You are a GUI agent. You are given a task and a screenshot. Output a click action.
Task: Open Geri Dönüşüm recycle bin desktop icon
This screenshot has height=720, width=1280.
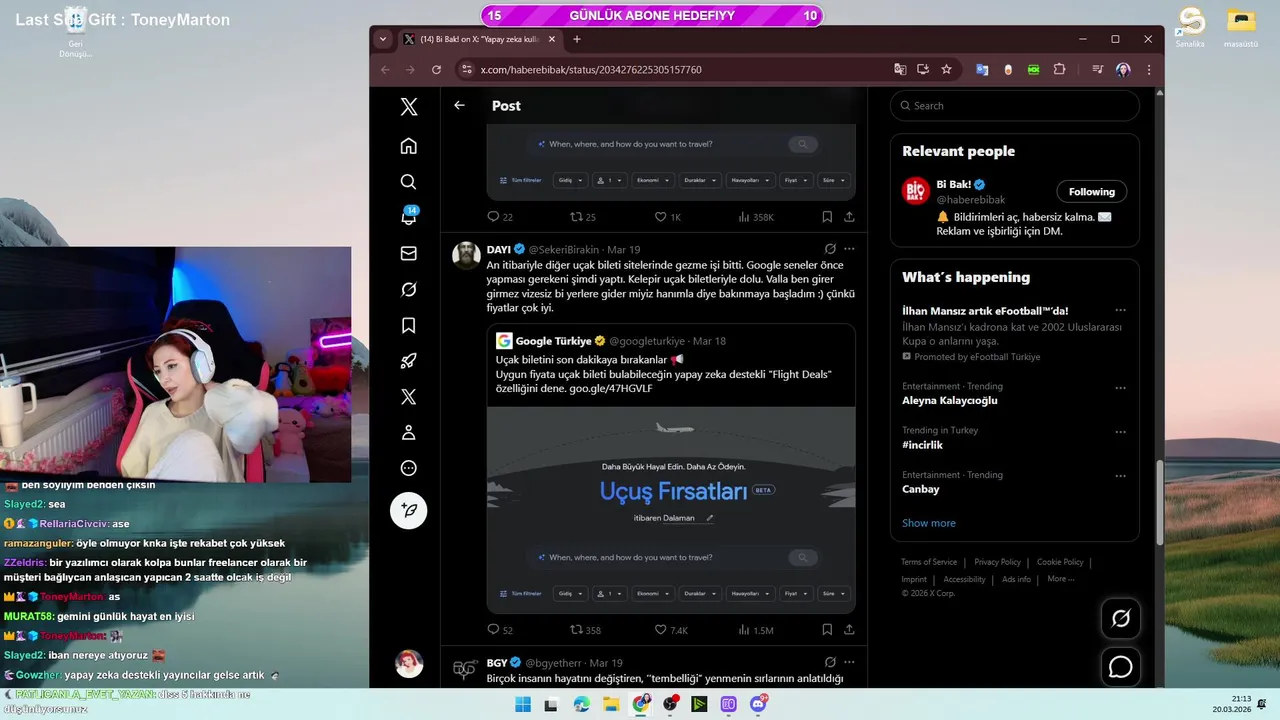click(x=75, y=30)
